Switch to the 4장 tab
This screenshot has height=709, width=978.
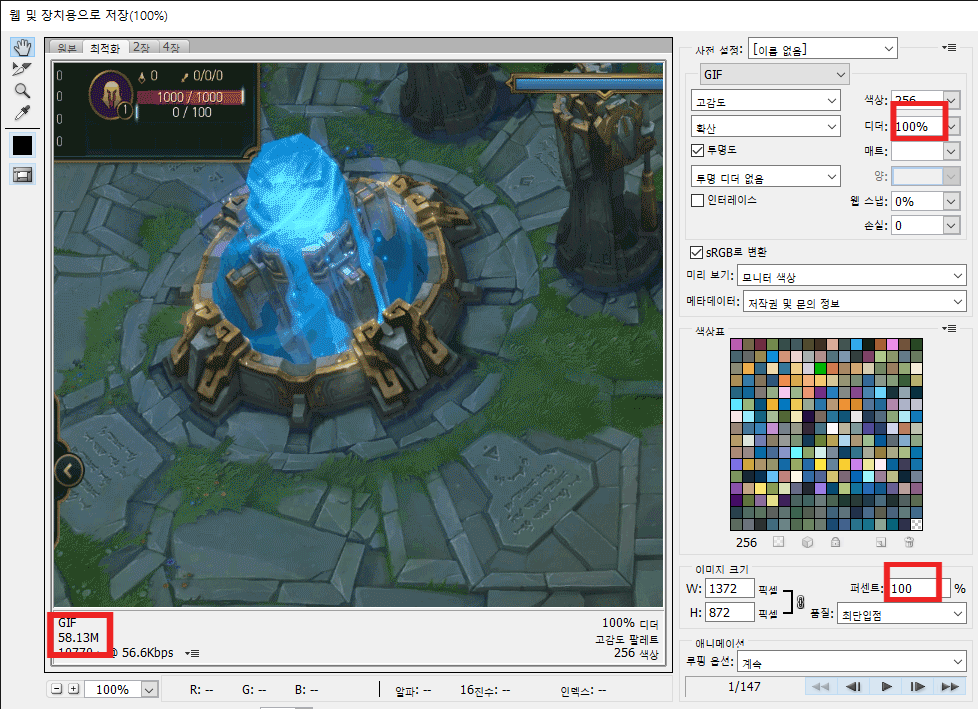171,47
